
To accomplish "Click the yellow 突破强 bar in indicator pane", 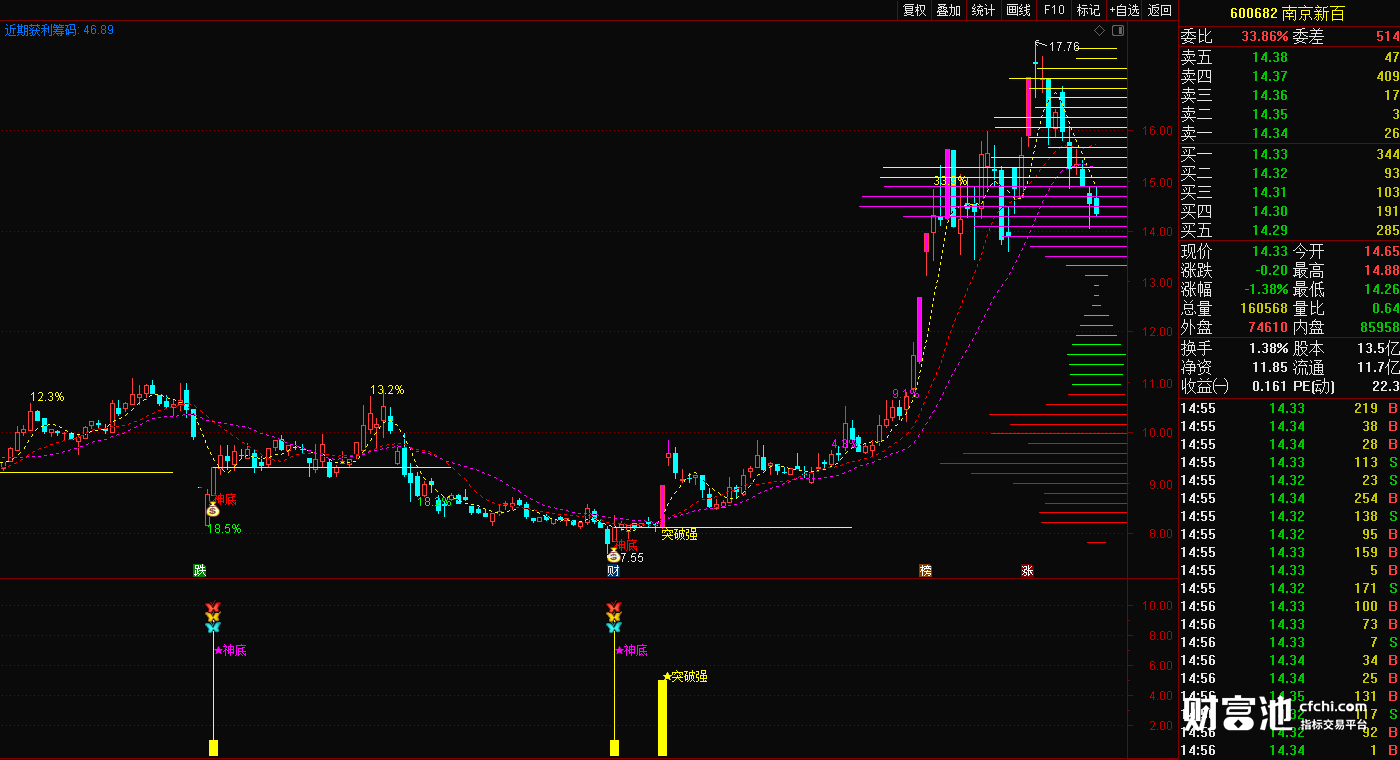I will click(662, 717).
